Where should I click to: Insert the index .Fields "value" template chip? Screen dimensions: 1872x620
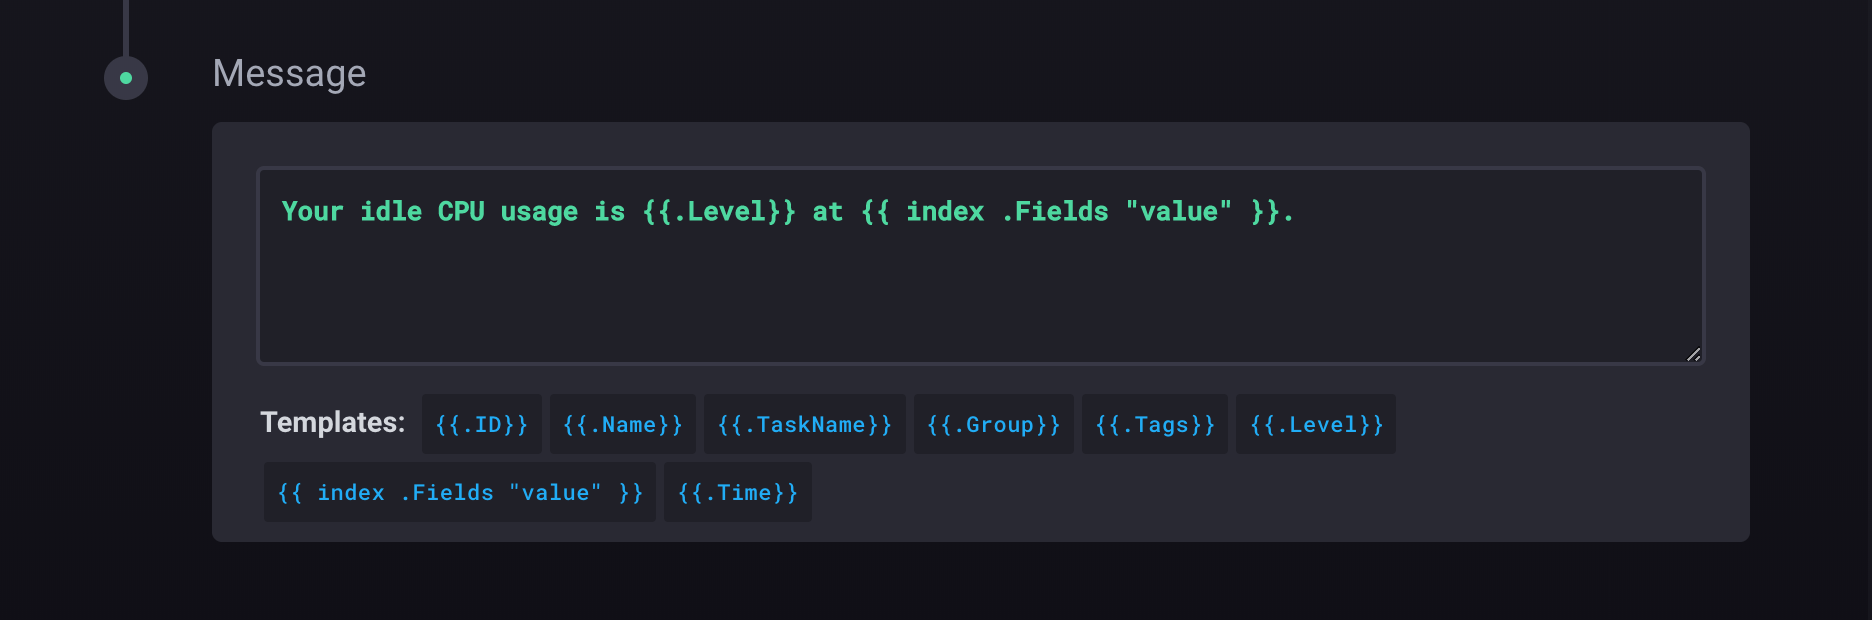459,493
